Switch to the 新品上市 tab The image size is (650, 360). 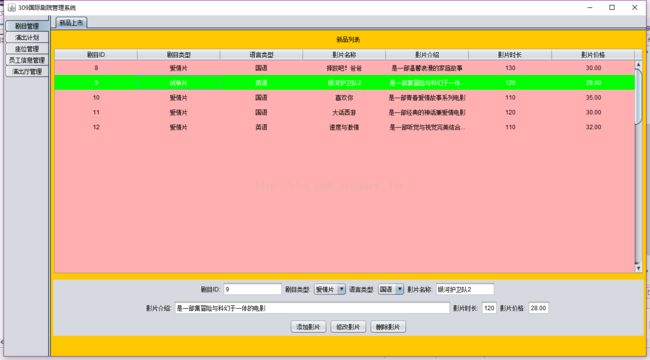(71, 23)
